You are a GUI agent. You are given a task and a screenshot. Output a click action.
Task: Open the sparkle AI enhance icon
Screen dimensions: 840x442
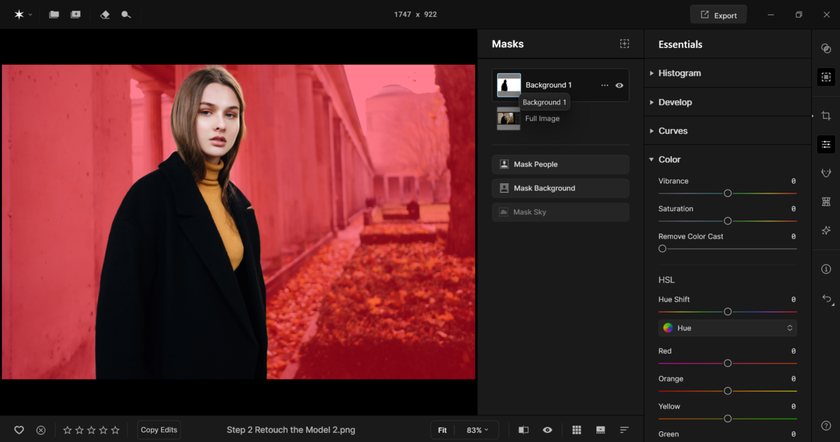(826, 230)
